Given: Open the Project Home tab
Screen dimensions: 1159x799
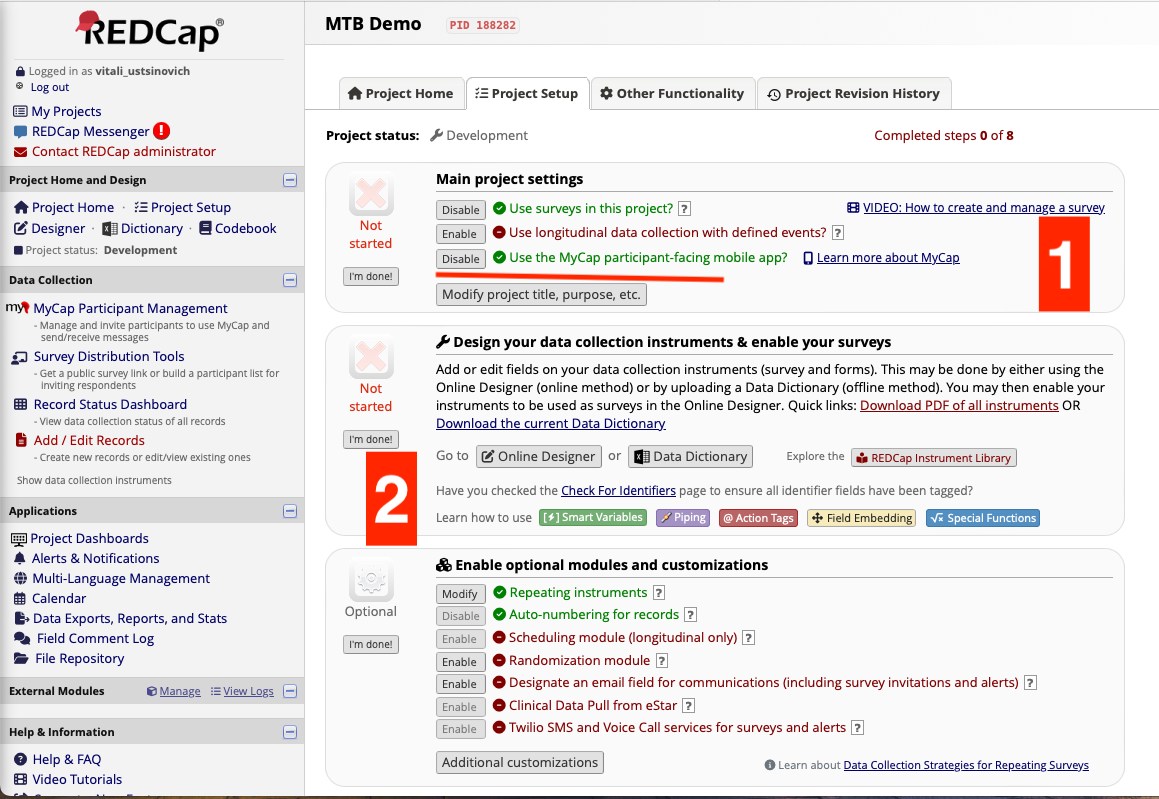Looking at the screenshot, I should click(401, 94).
